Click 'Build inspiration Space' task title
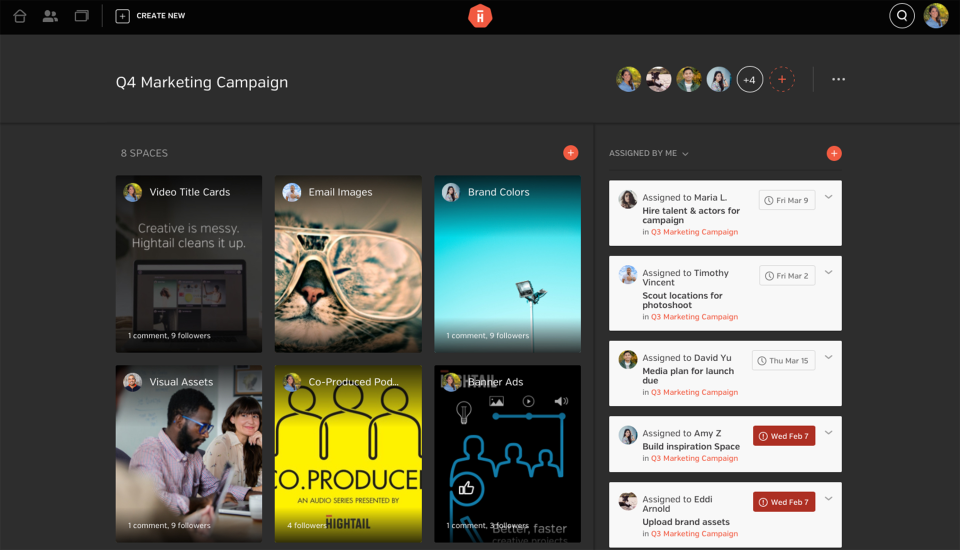 (691, 446)
